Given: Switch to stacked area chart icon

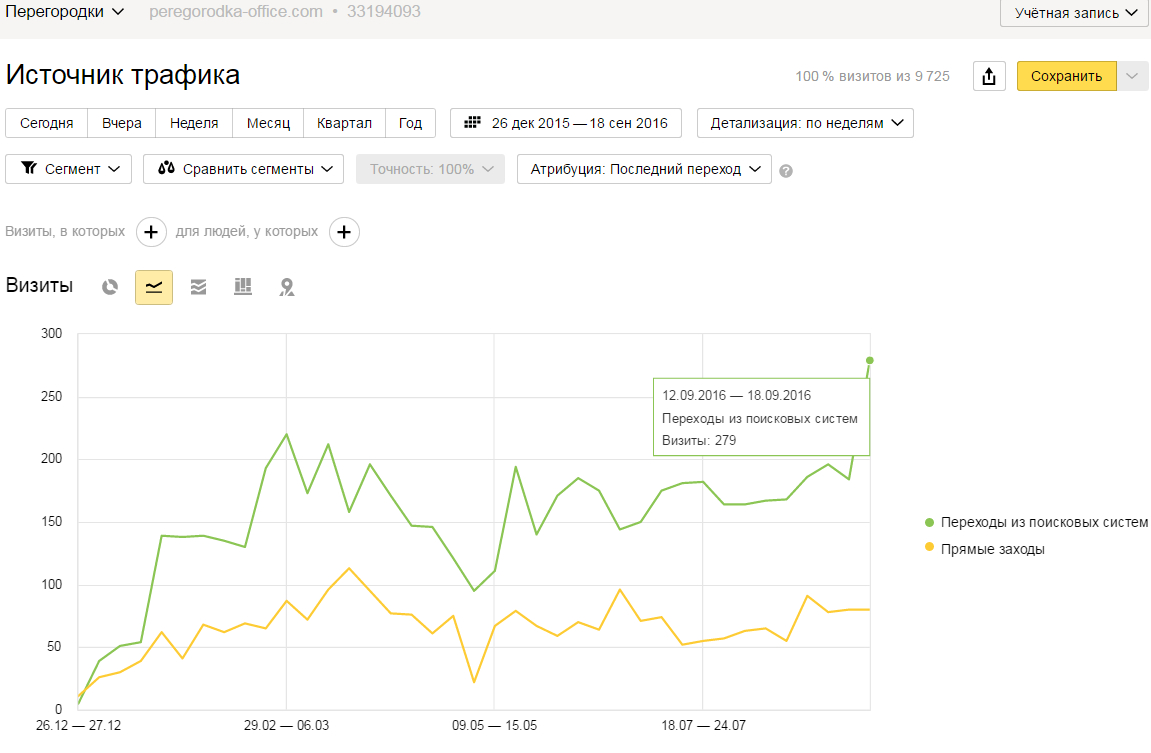Looking at the screenshot, I should click(x=198, y=287).
